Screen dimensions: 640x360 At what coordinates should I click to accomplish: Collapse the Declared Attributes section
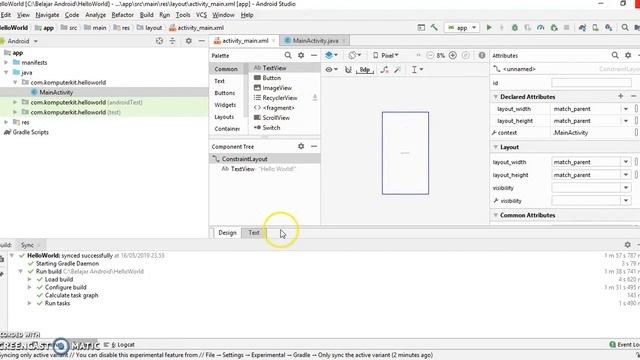tap(496, 97)
